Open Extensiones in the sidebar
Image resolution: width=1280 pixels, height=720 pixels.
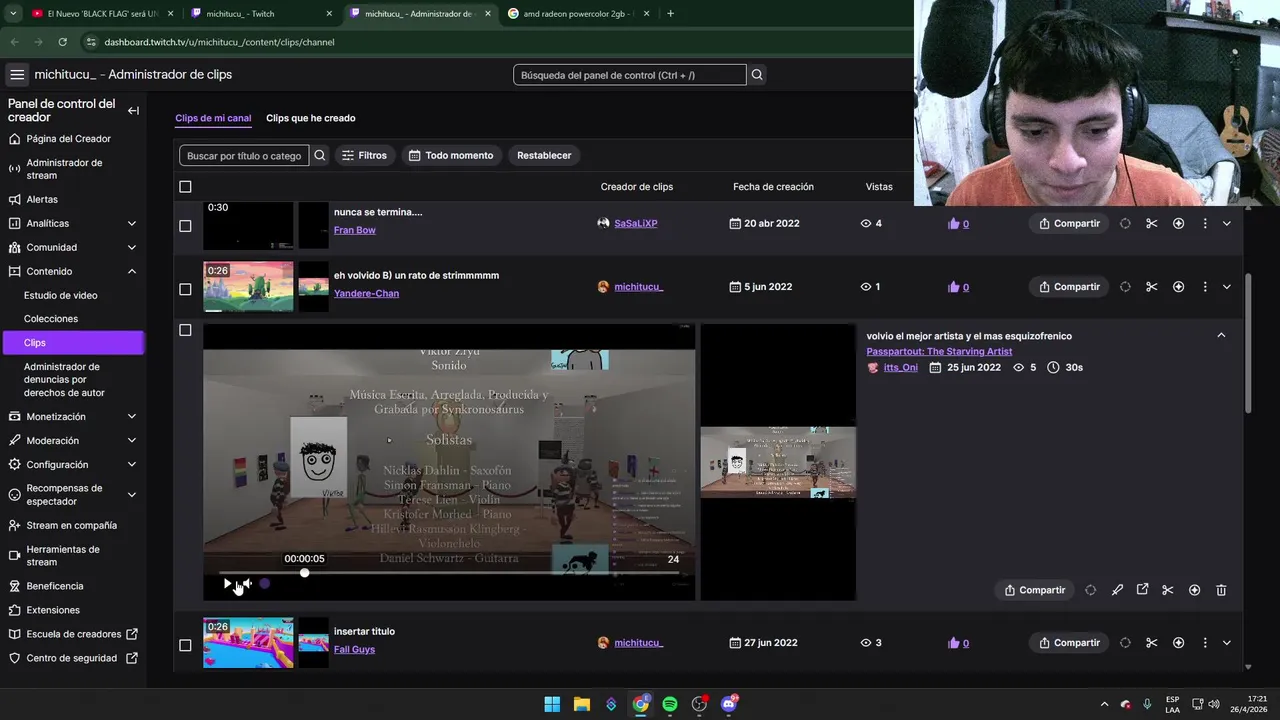pyautogui.click(x=53, y=610)
